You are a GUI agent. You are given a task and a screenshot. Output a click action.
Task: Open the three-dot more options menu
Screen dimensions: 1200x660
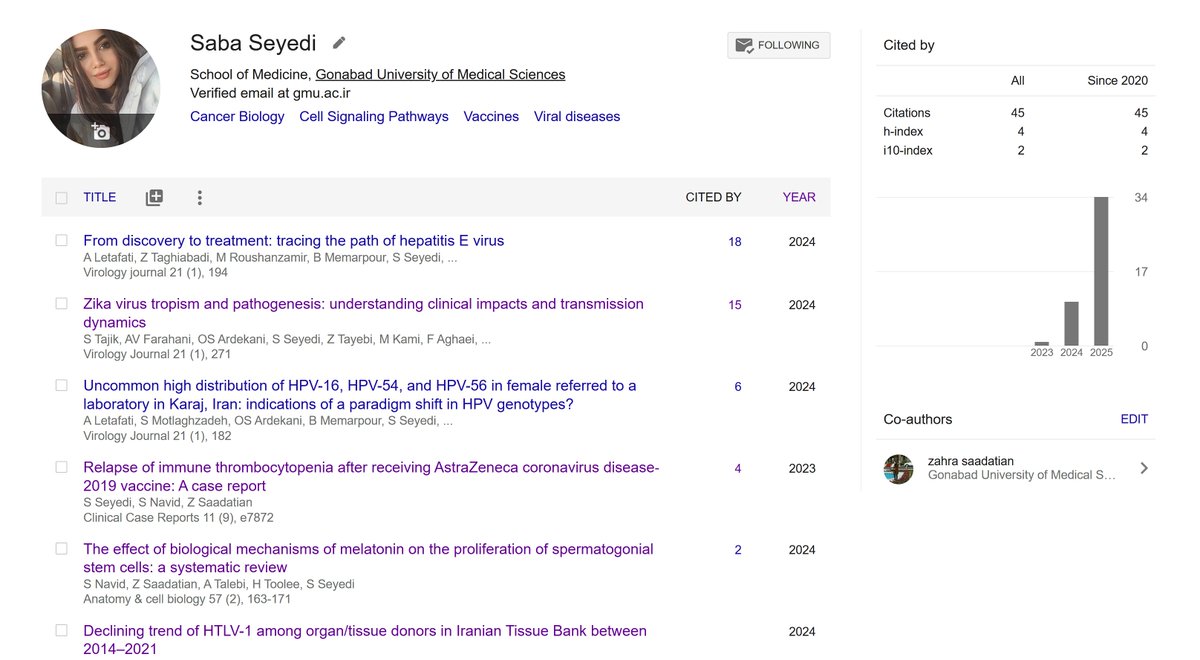coord(200,198)
